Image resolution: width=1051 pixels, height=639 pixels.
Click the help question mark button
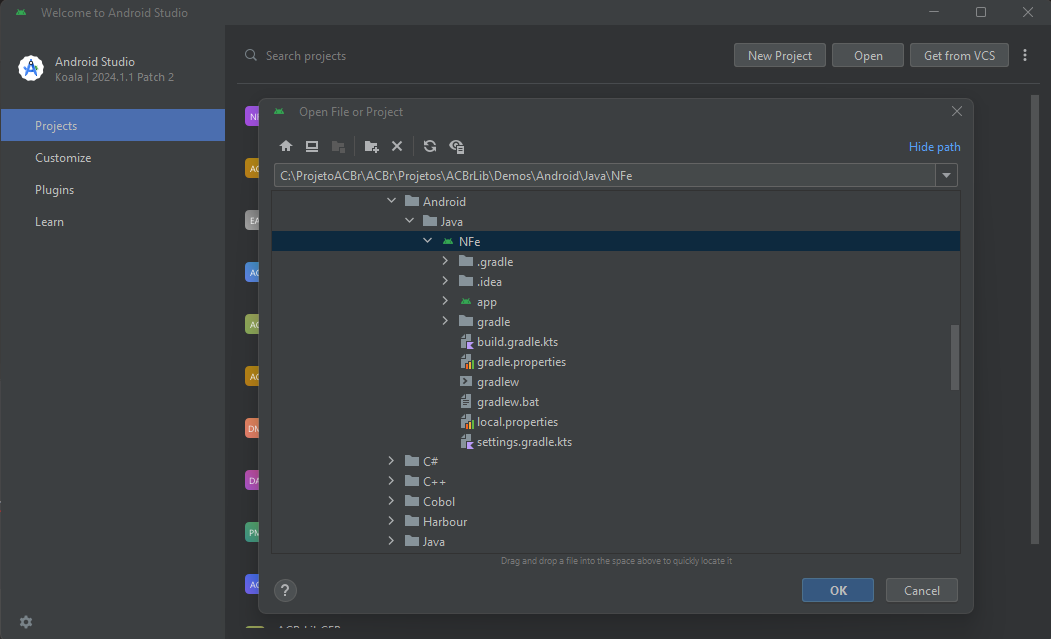click(x=285, y=590)
